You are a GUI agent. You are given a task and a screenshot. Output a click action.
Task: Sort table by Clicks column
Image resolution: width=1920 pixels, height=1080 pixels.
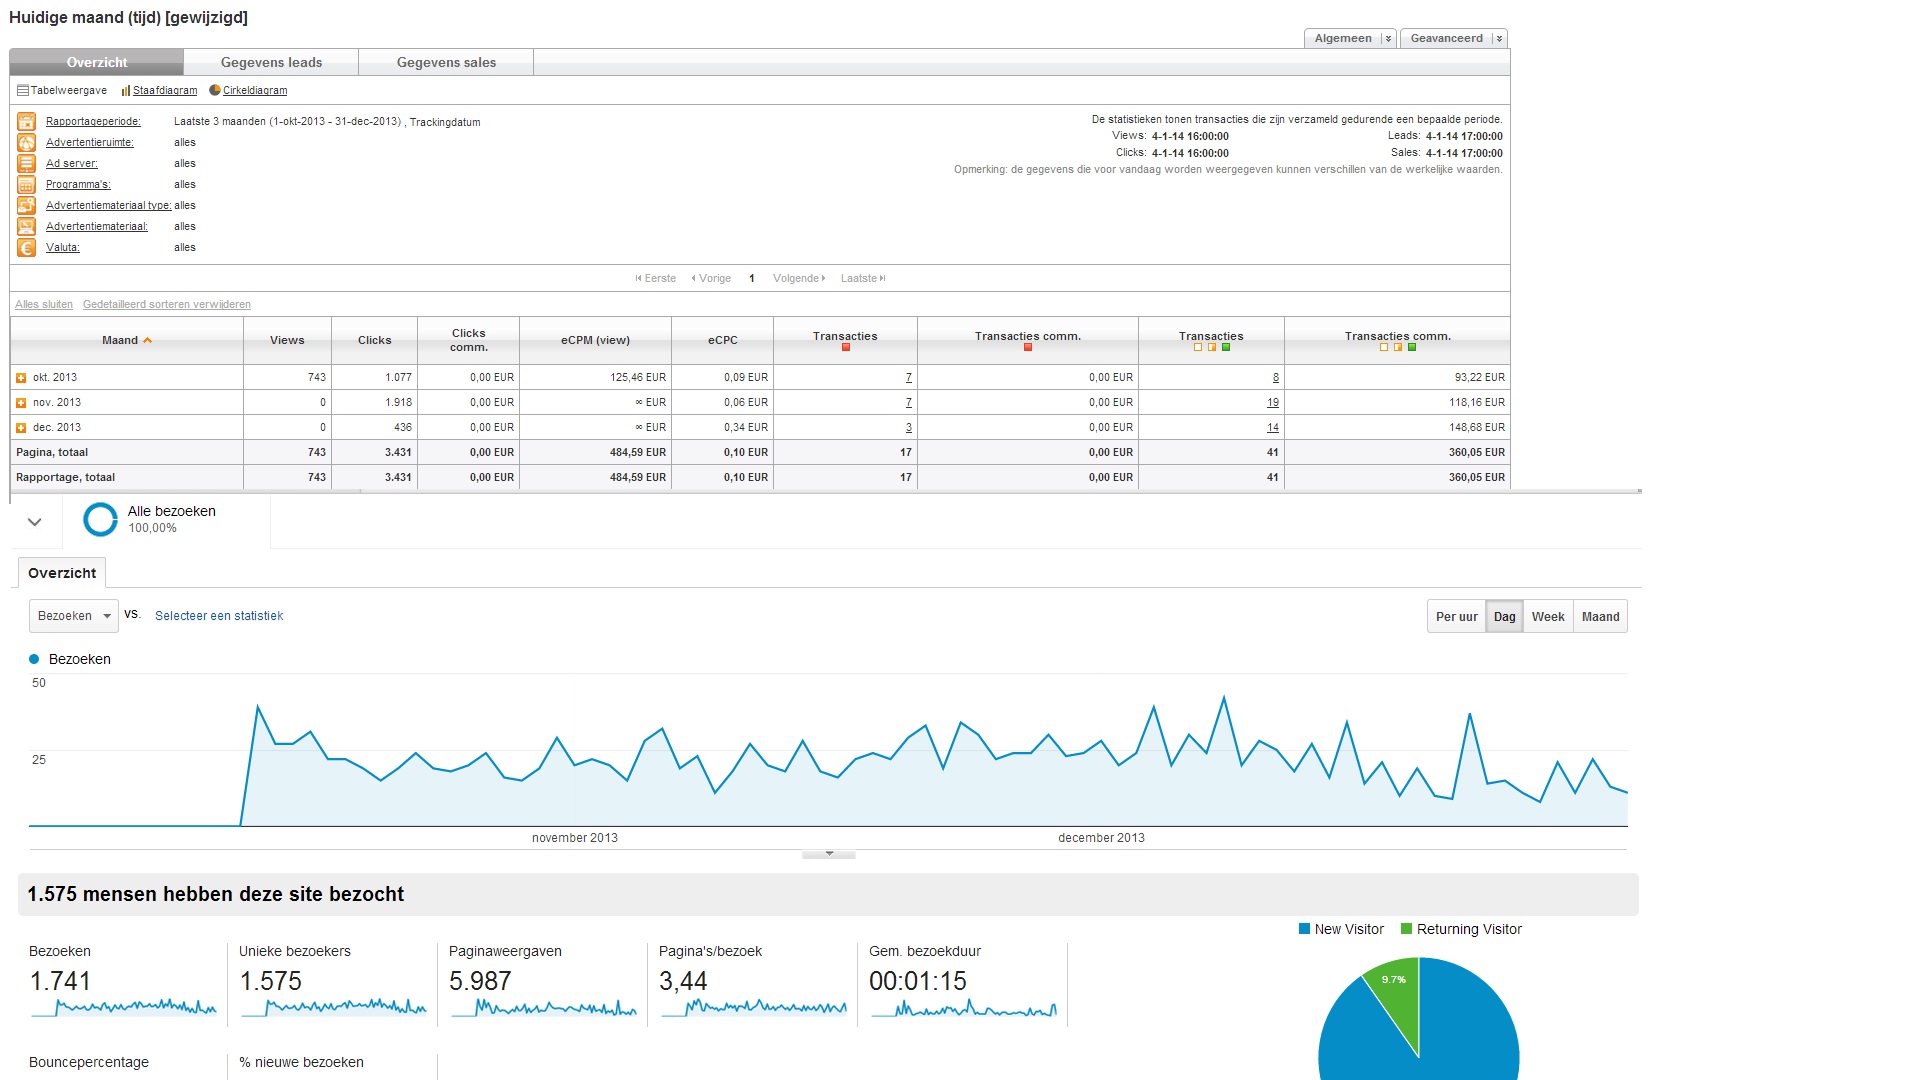tap(375, 341)
